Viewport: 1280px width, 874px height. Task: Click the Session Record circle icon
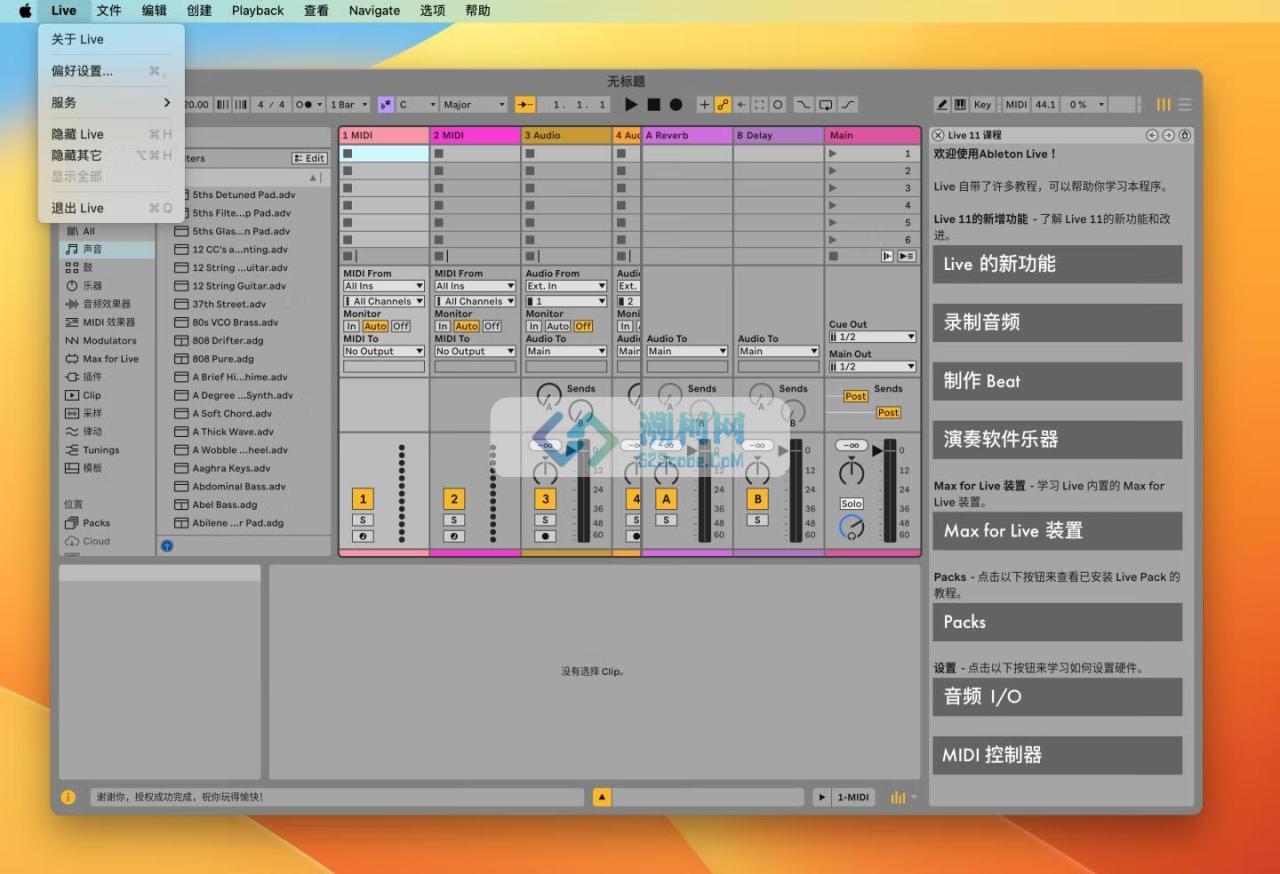(x=777, y=104)
